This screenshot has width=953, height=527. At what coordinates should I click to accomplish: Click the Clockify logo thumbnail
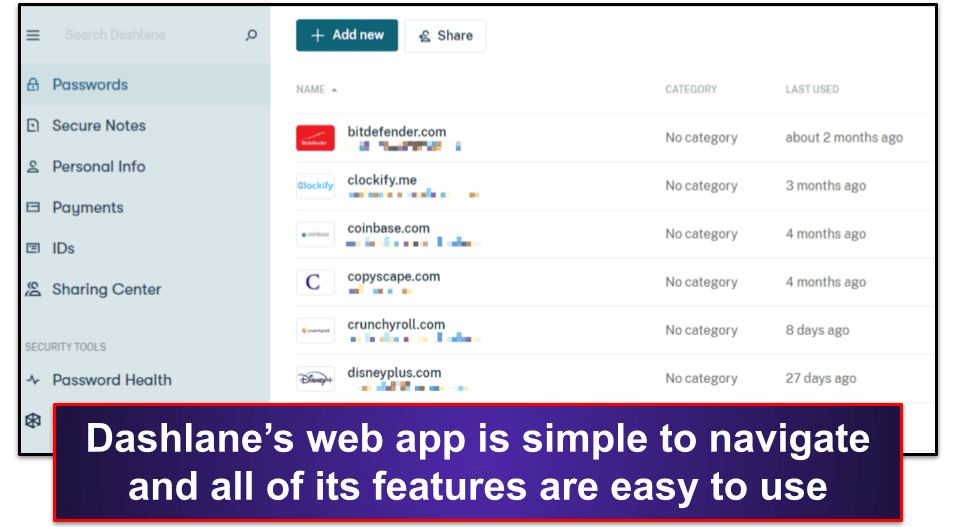tap(315, 186)
